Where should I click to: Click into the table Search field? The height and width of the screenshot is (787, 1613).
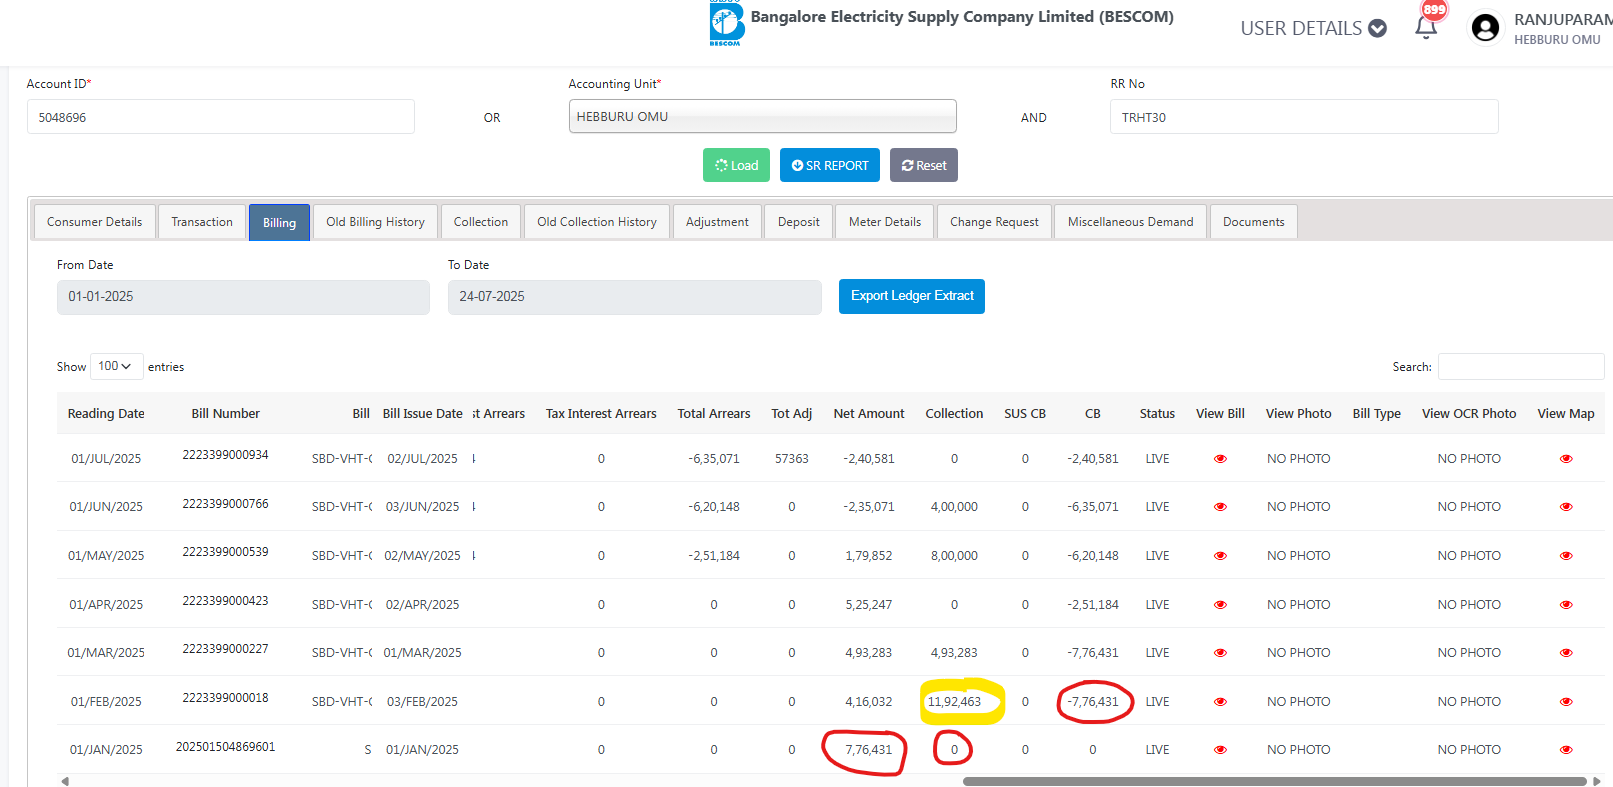pos(1520,367)
